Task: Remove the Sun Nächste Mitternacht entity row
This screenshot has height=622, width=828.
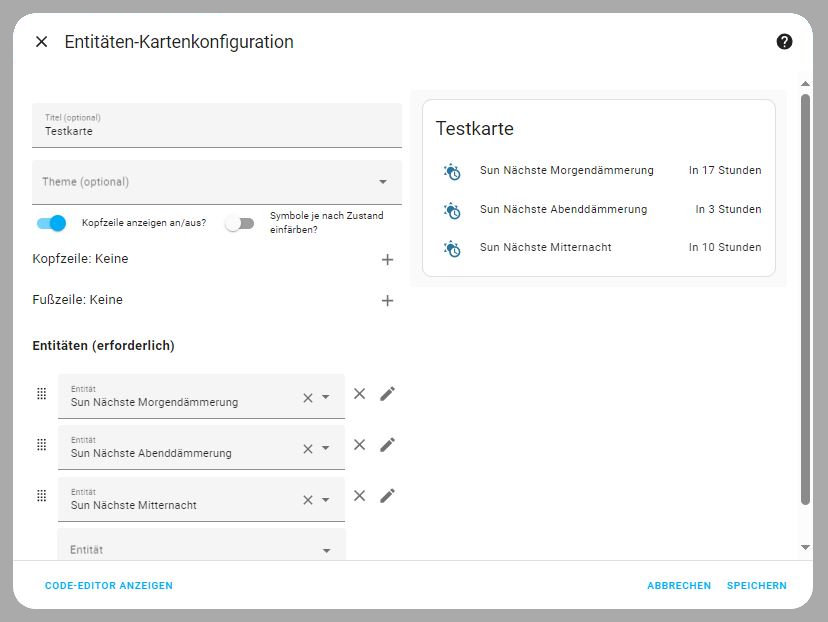Action: point(360,496)
